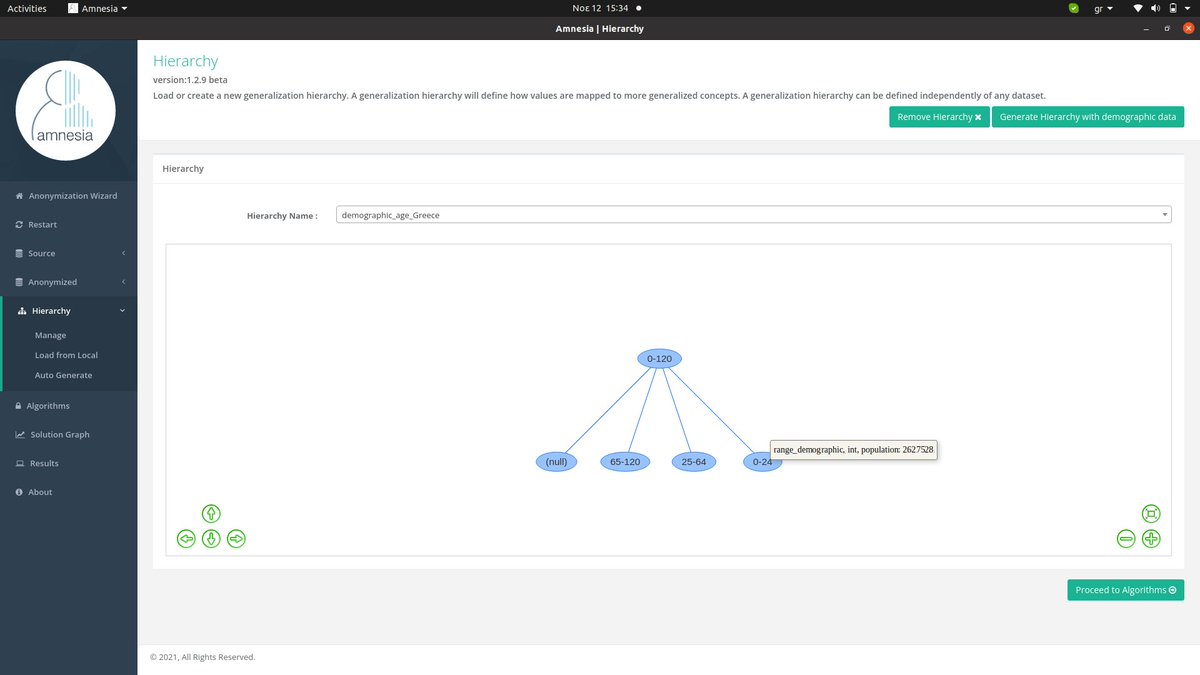
Task: Zoom out of the hierarchy graph
Action: click(x=1126, y=539)
